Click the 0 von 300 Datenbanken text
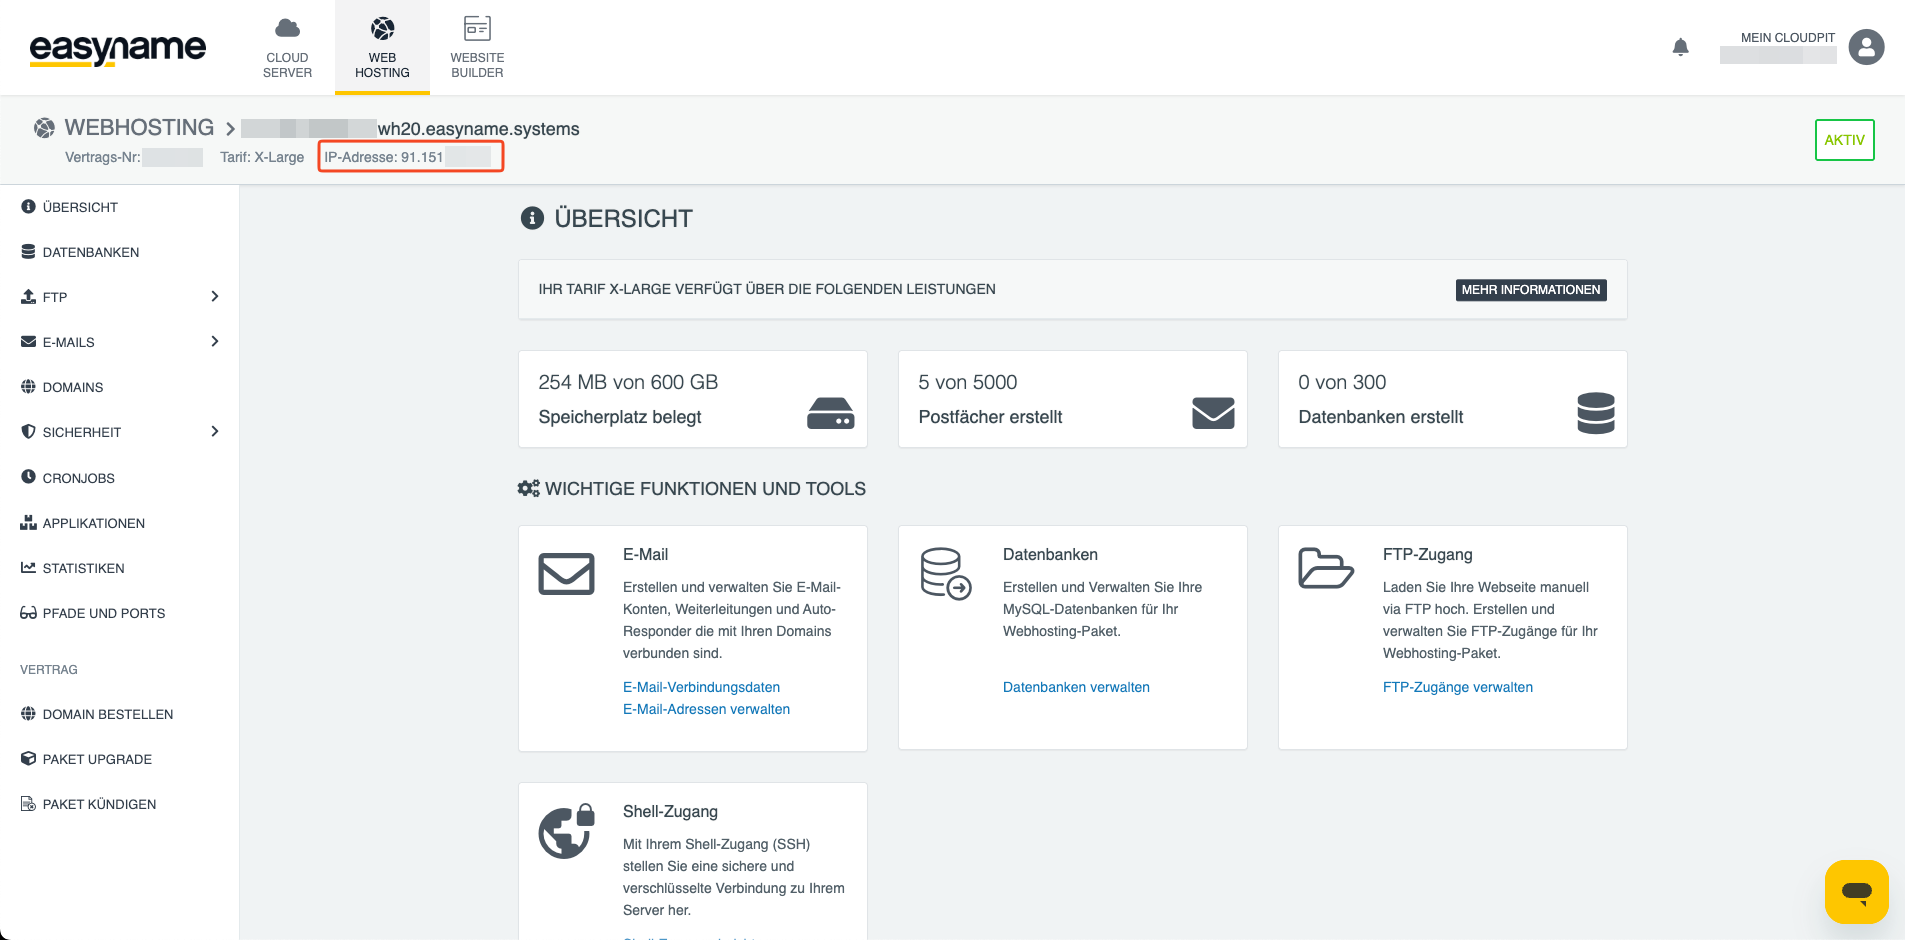The height and width of the screenshot is (940, 1905). (x=1342, y=382)
